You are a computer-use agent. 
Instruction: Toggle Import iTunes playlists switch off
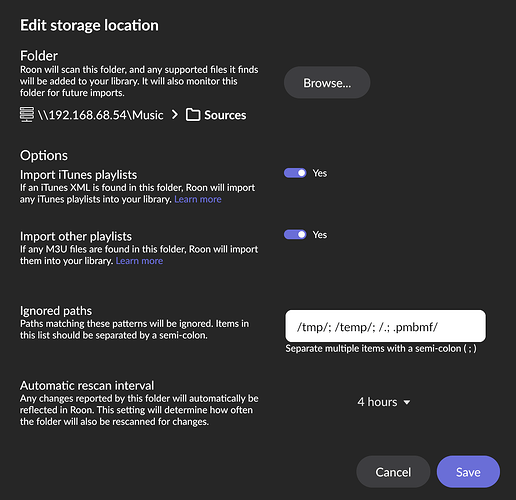[x=295, y=173]
